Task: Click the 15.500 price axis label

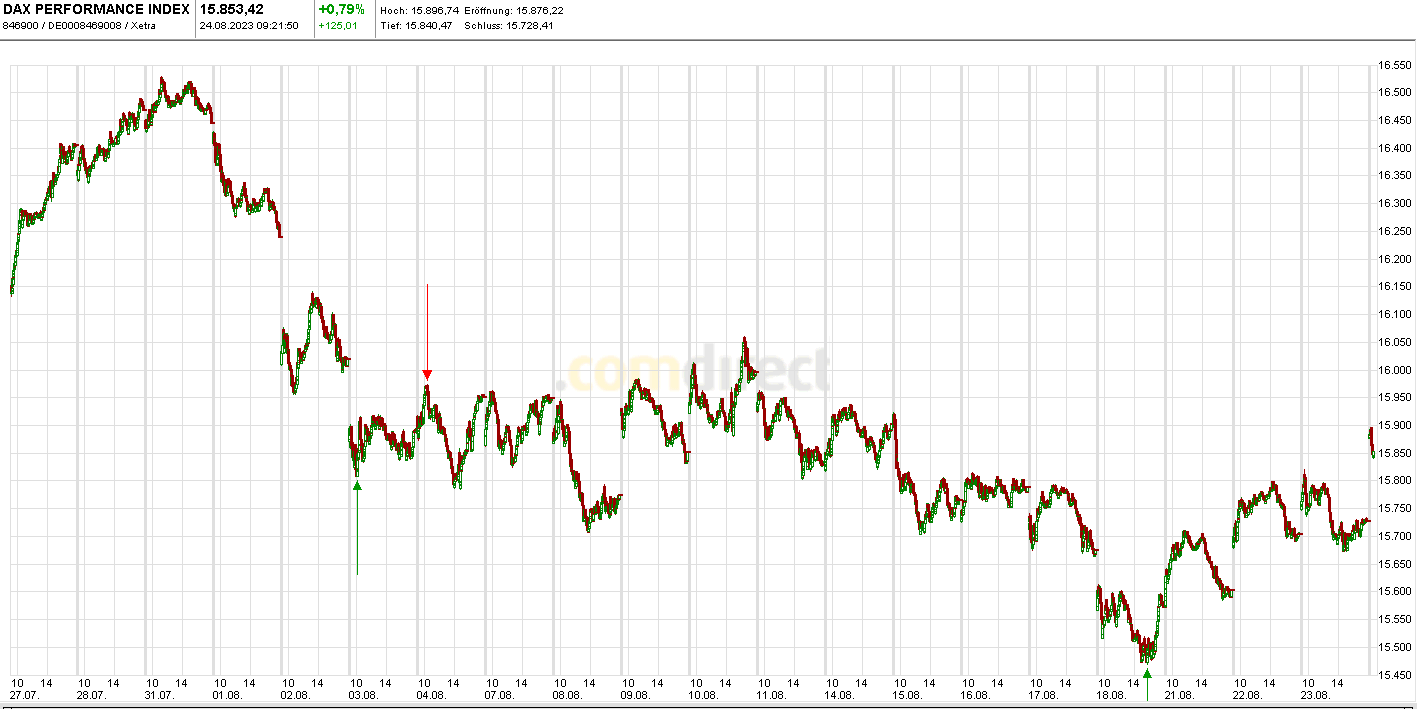Action: pyautogui.click(x=1394, y=647)
